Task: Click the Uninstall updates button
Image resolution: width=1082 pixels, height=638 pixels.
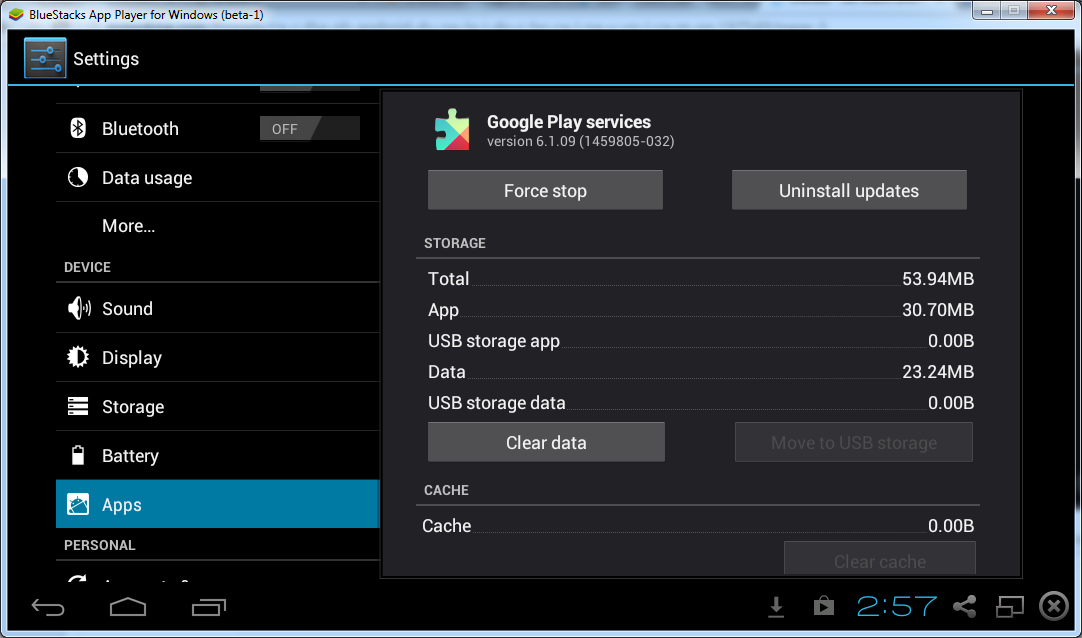Action: [849, 190]
